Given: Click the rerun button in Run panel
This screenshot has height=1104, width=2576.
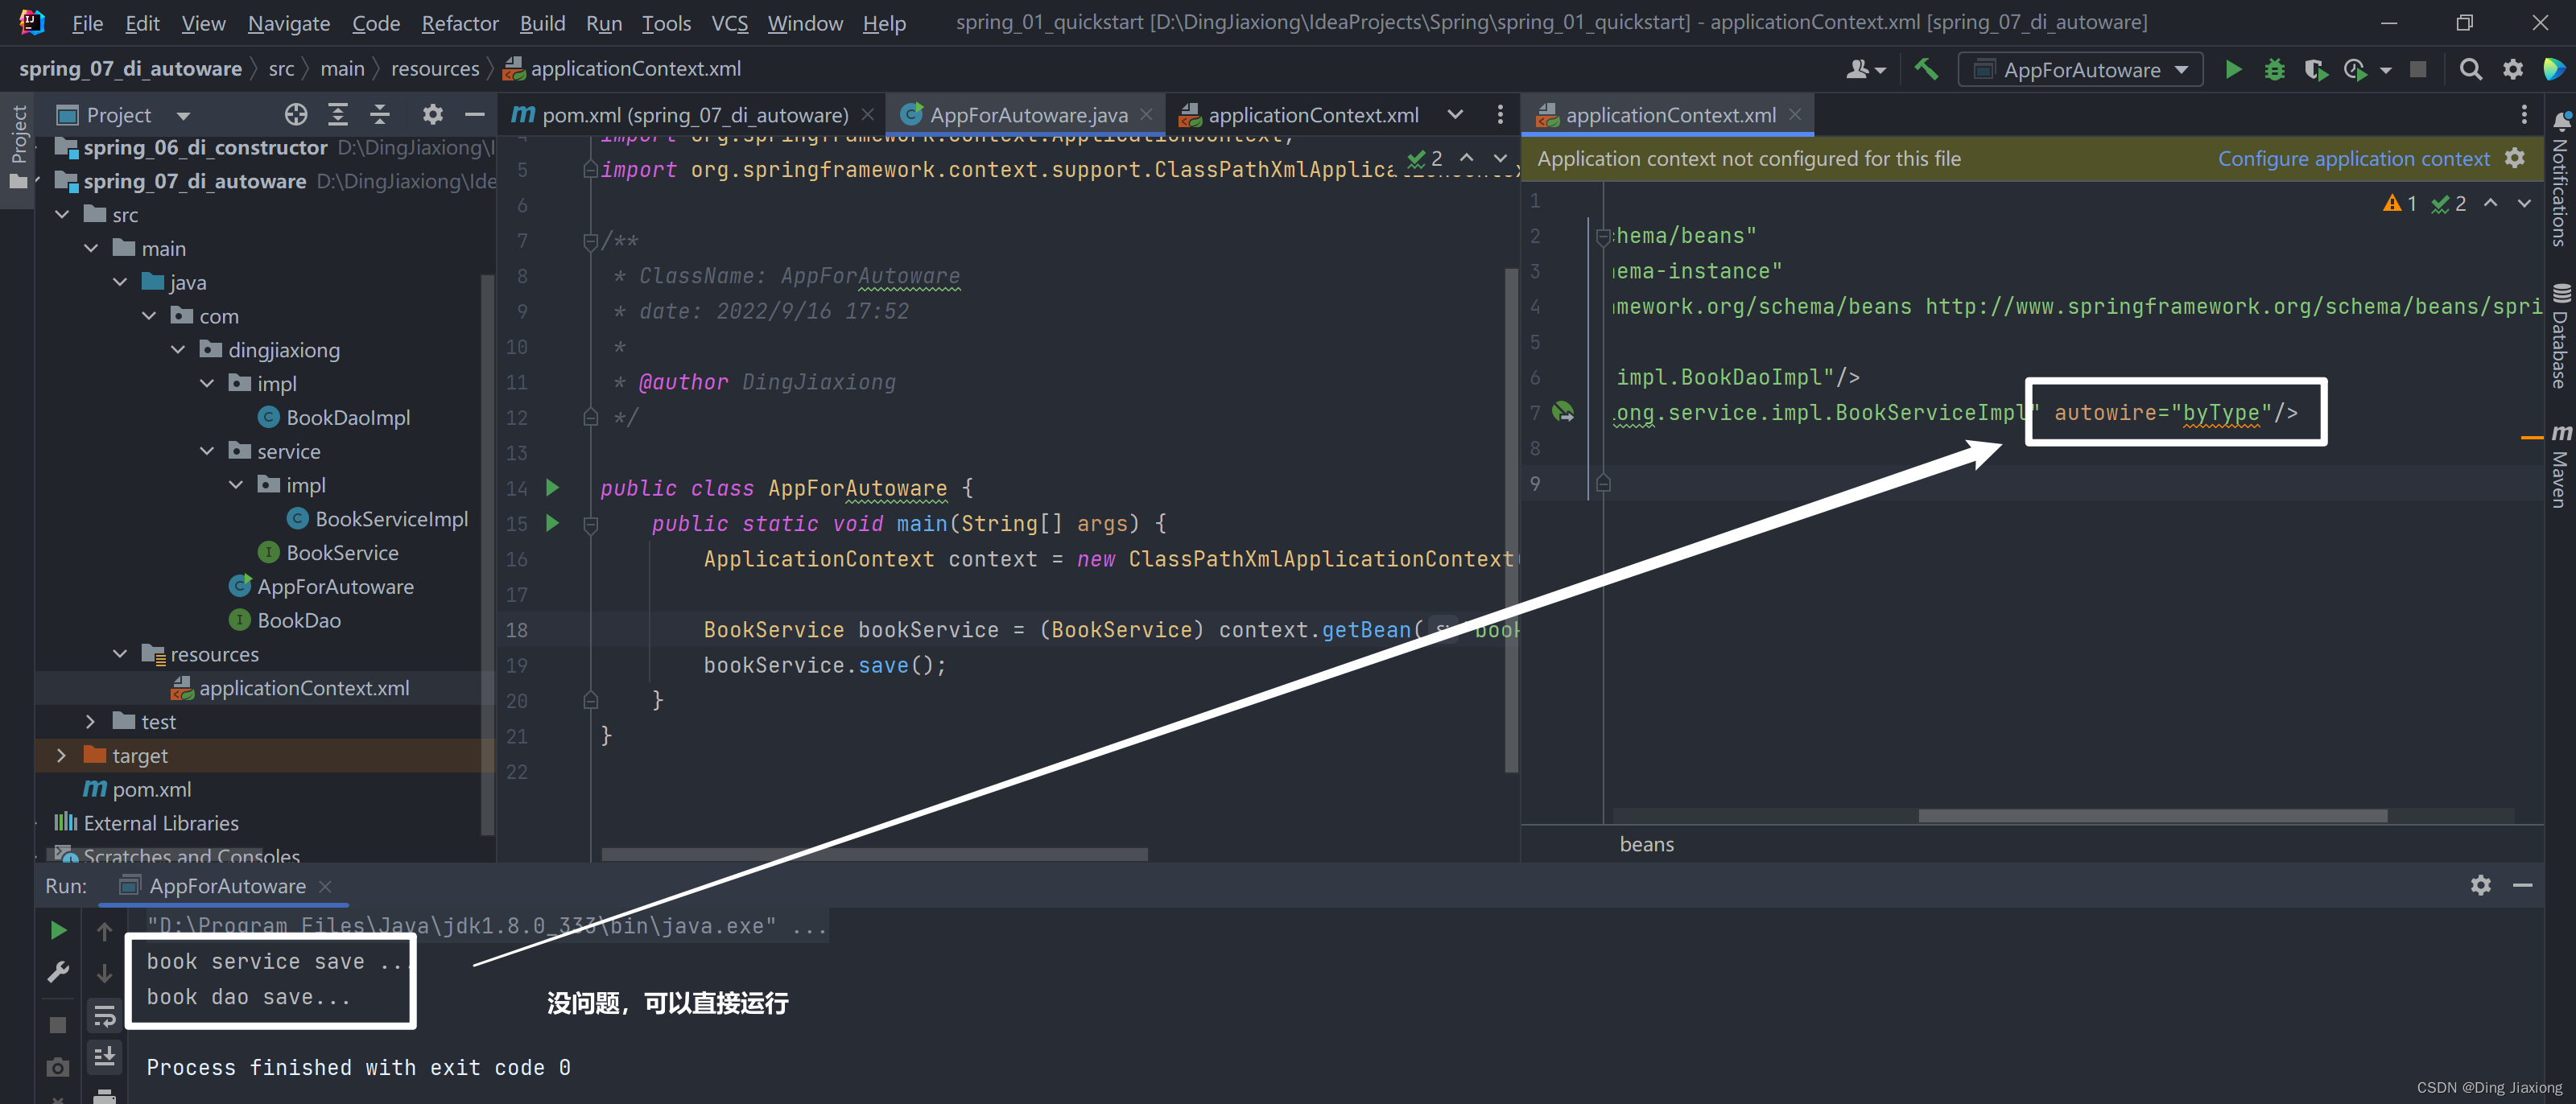Looking at the screenshot, I should 58,930.
